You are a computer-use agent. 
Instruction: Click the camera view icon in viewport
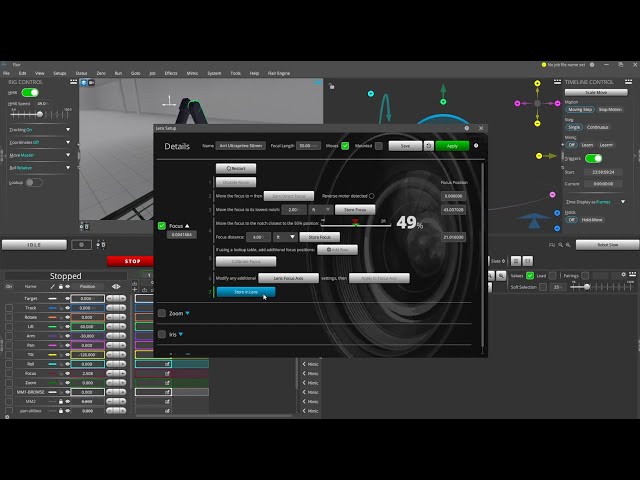click(x=91, y=82)
